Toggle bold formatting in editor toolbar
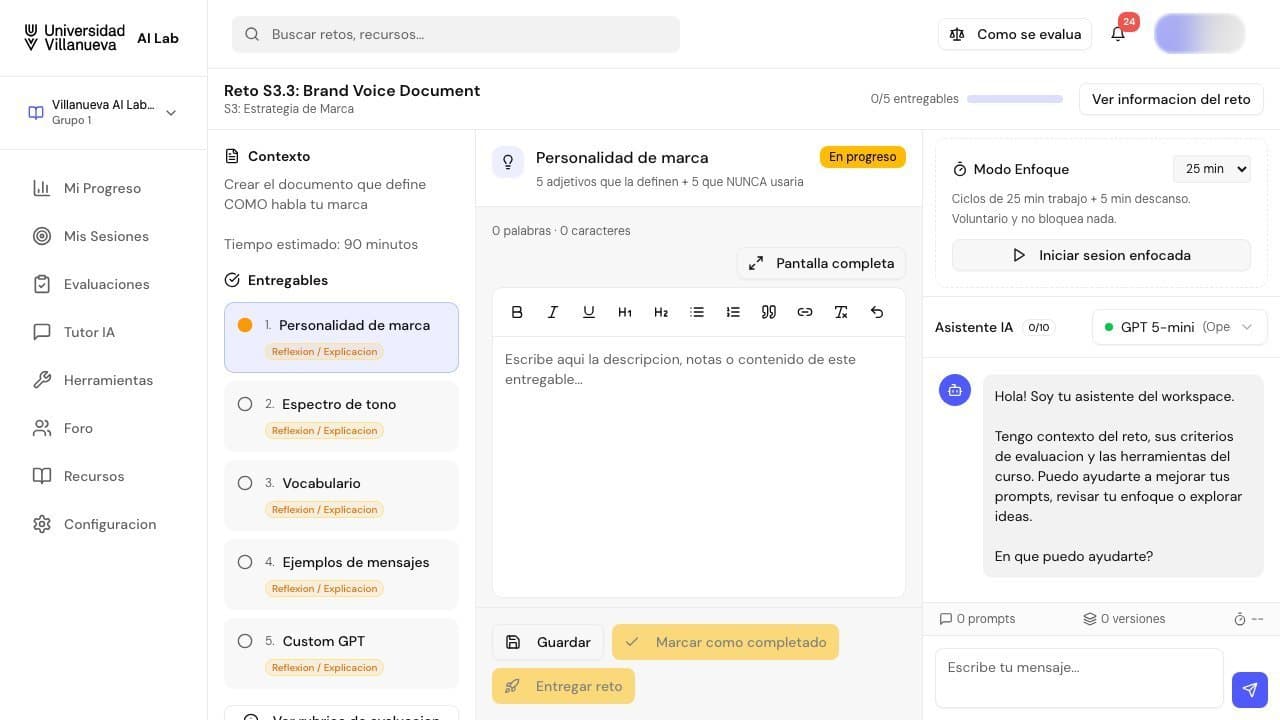This screenshot has height=720, width=1280. click(517, 312)
